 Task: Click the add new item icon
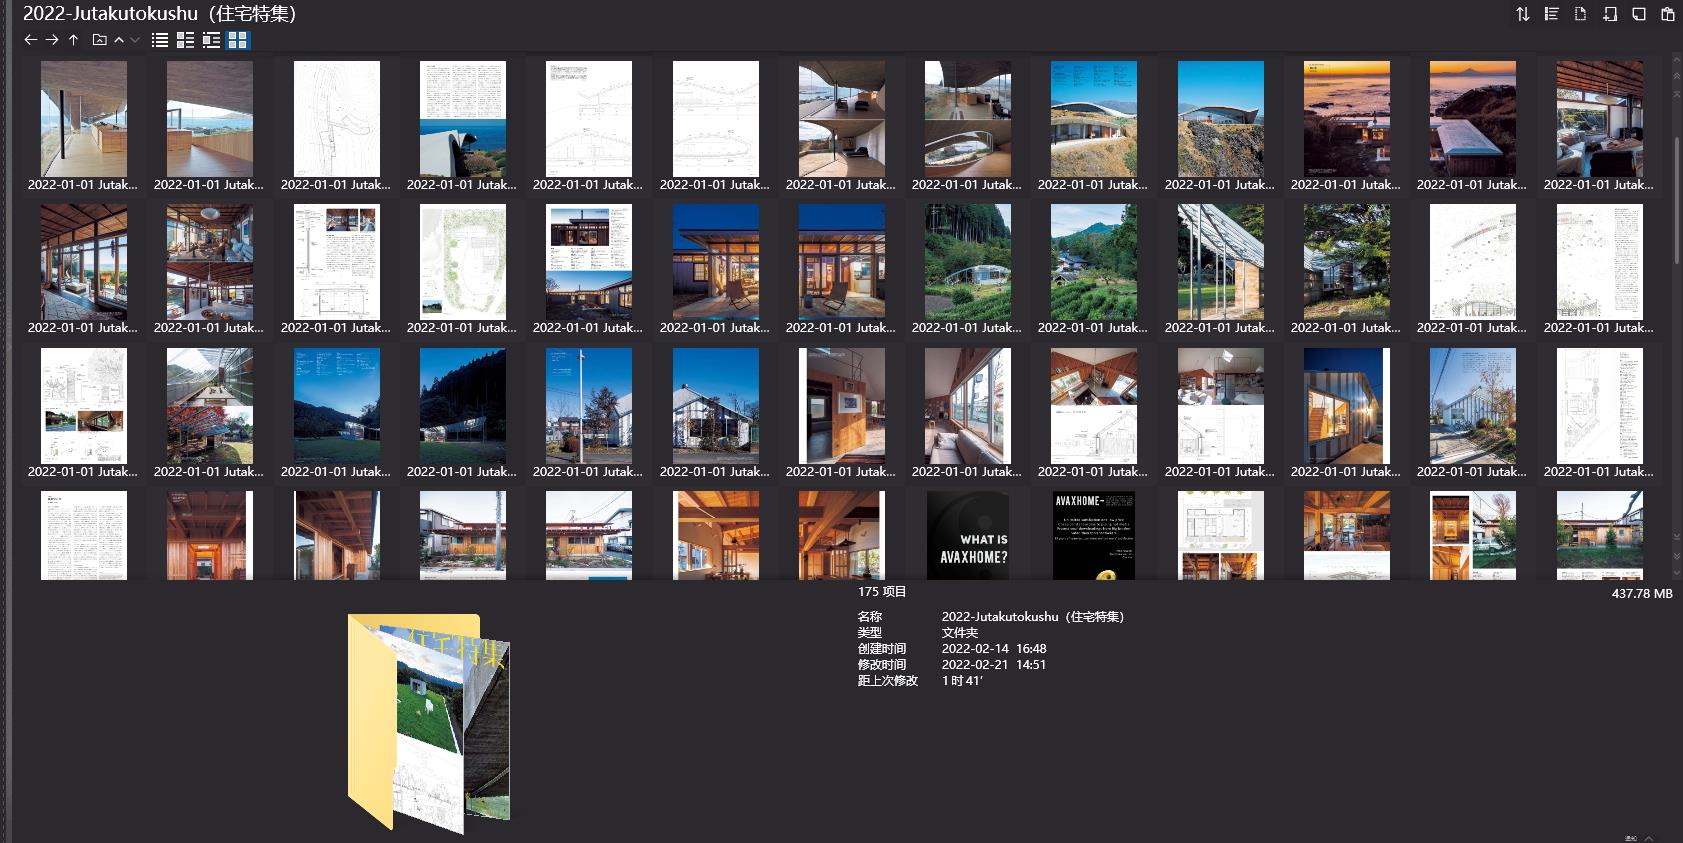pos(1610,14)
